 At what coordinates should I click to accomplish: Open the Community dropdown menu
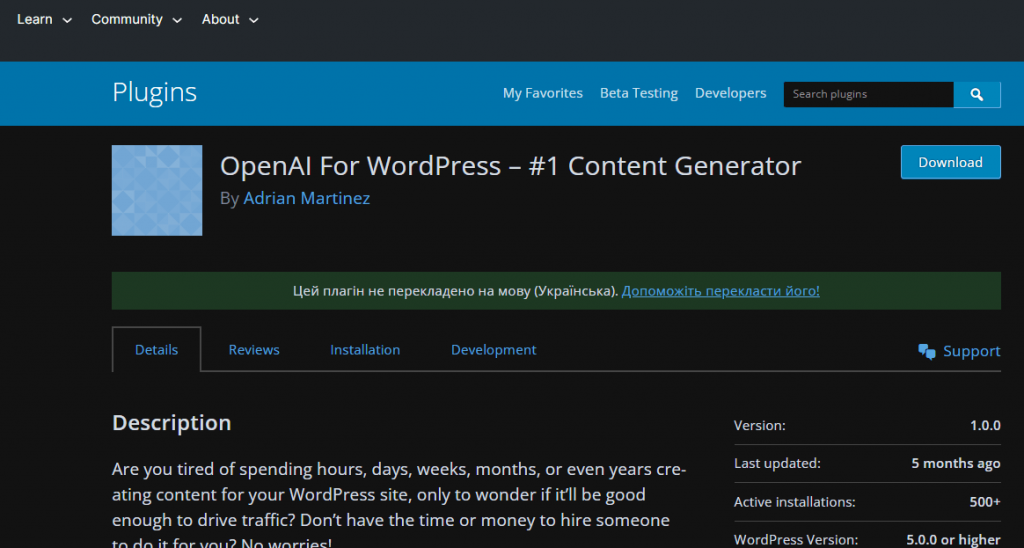click(x=137, y=20)
